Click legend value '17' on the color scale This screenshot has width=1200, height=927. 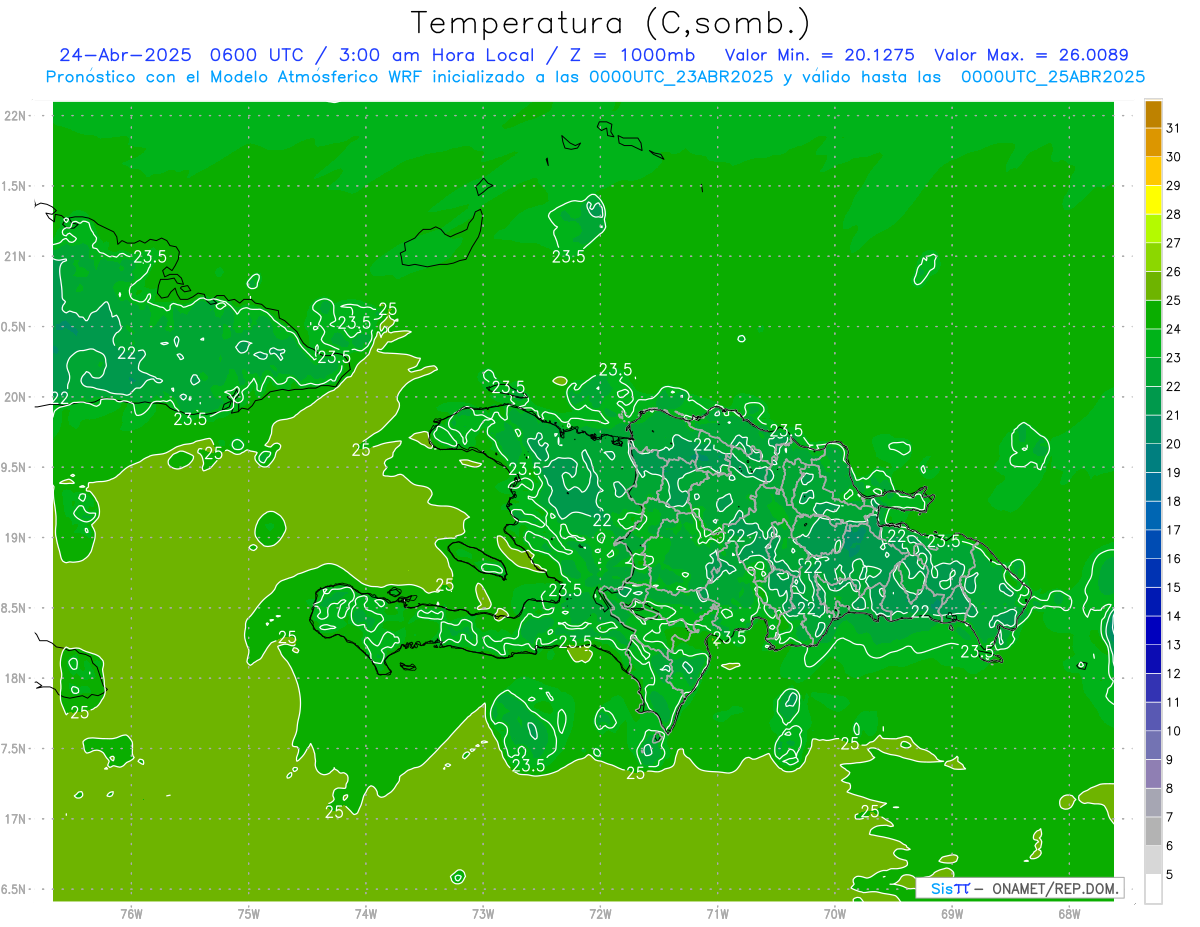(1173, 530)
